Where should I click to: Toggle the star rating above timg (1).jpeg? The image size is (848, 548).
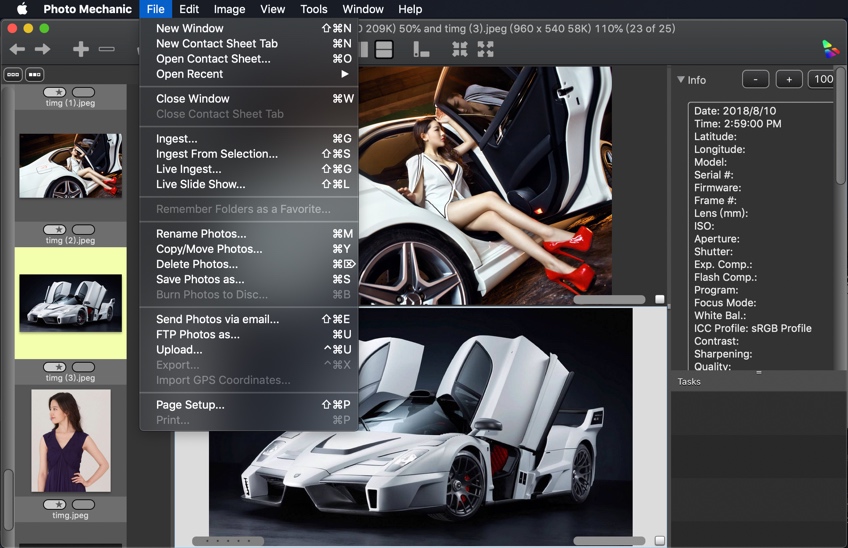click(55, 92)
